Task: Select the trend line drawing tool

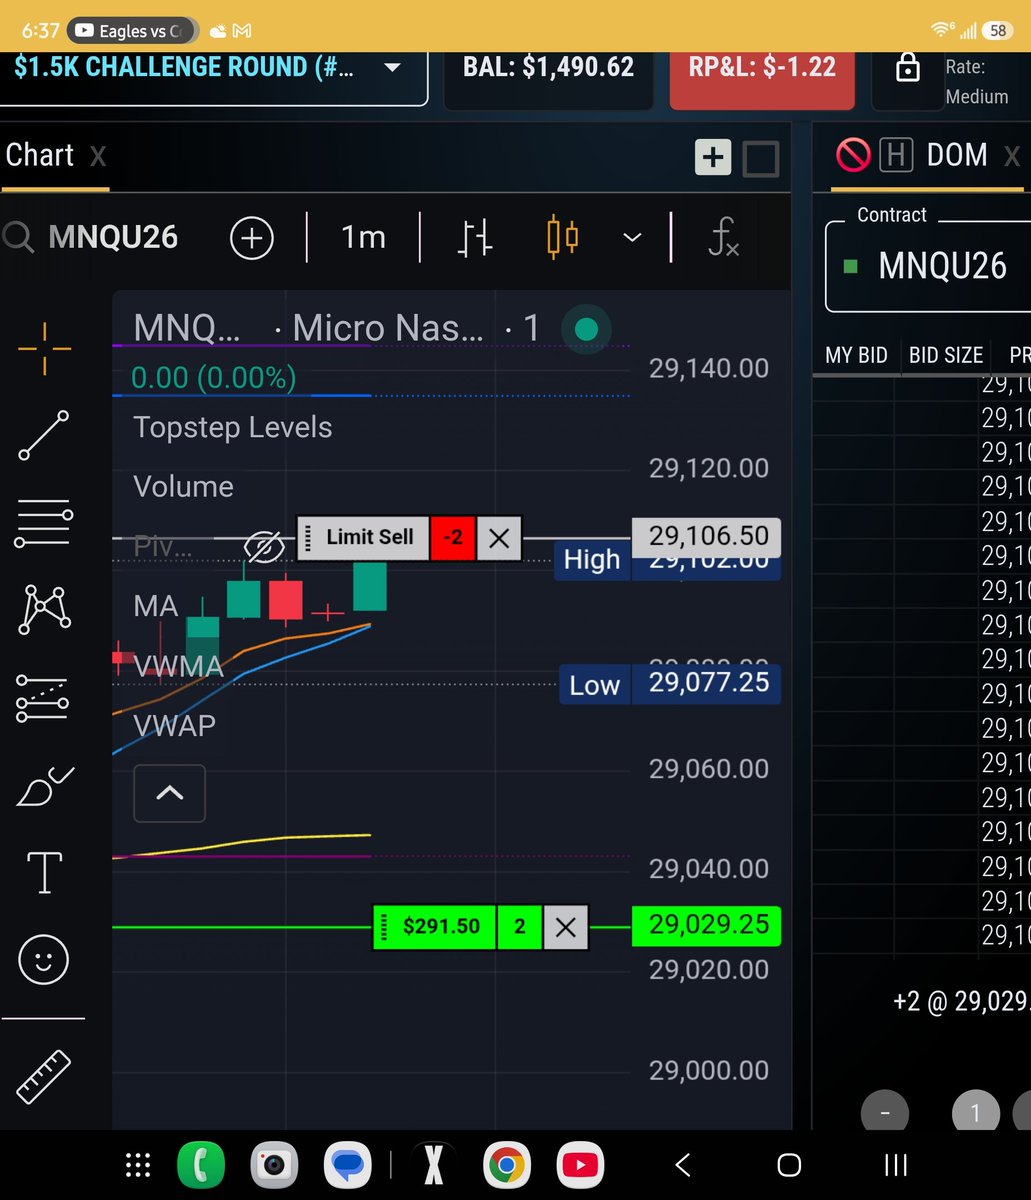Action: coord(44,435)
